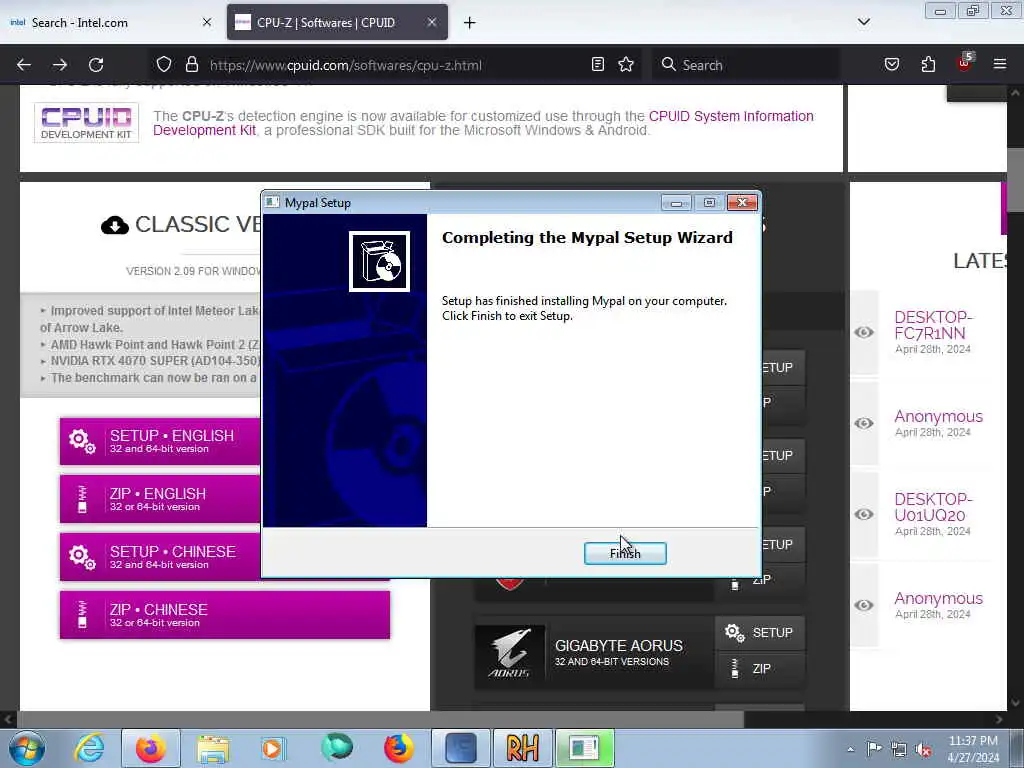The width and height of the screenshot is (1024, 768).
Task: Open Firefox taskbar icon next to IE
Action: 151,748
